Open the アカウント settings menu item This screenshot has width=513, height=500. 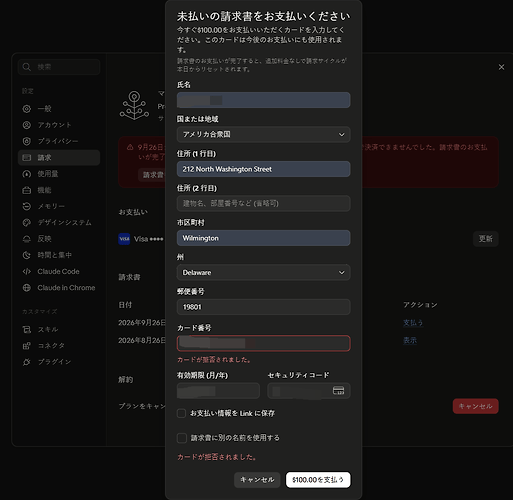coord(59,125)
